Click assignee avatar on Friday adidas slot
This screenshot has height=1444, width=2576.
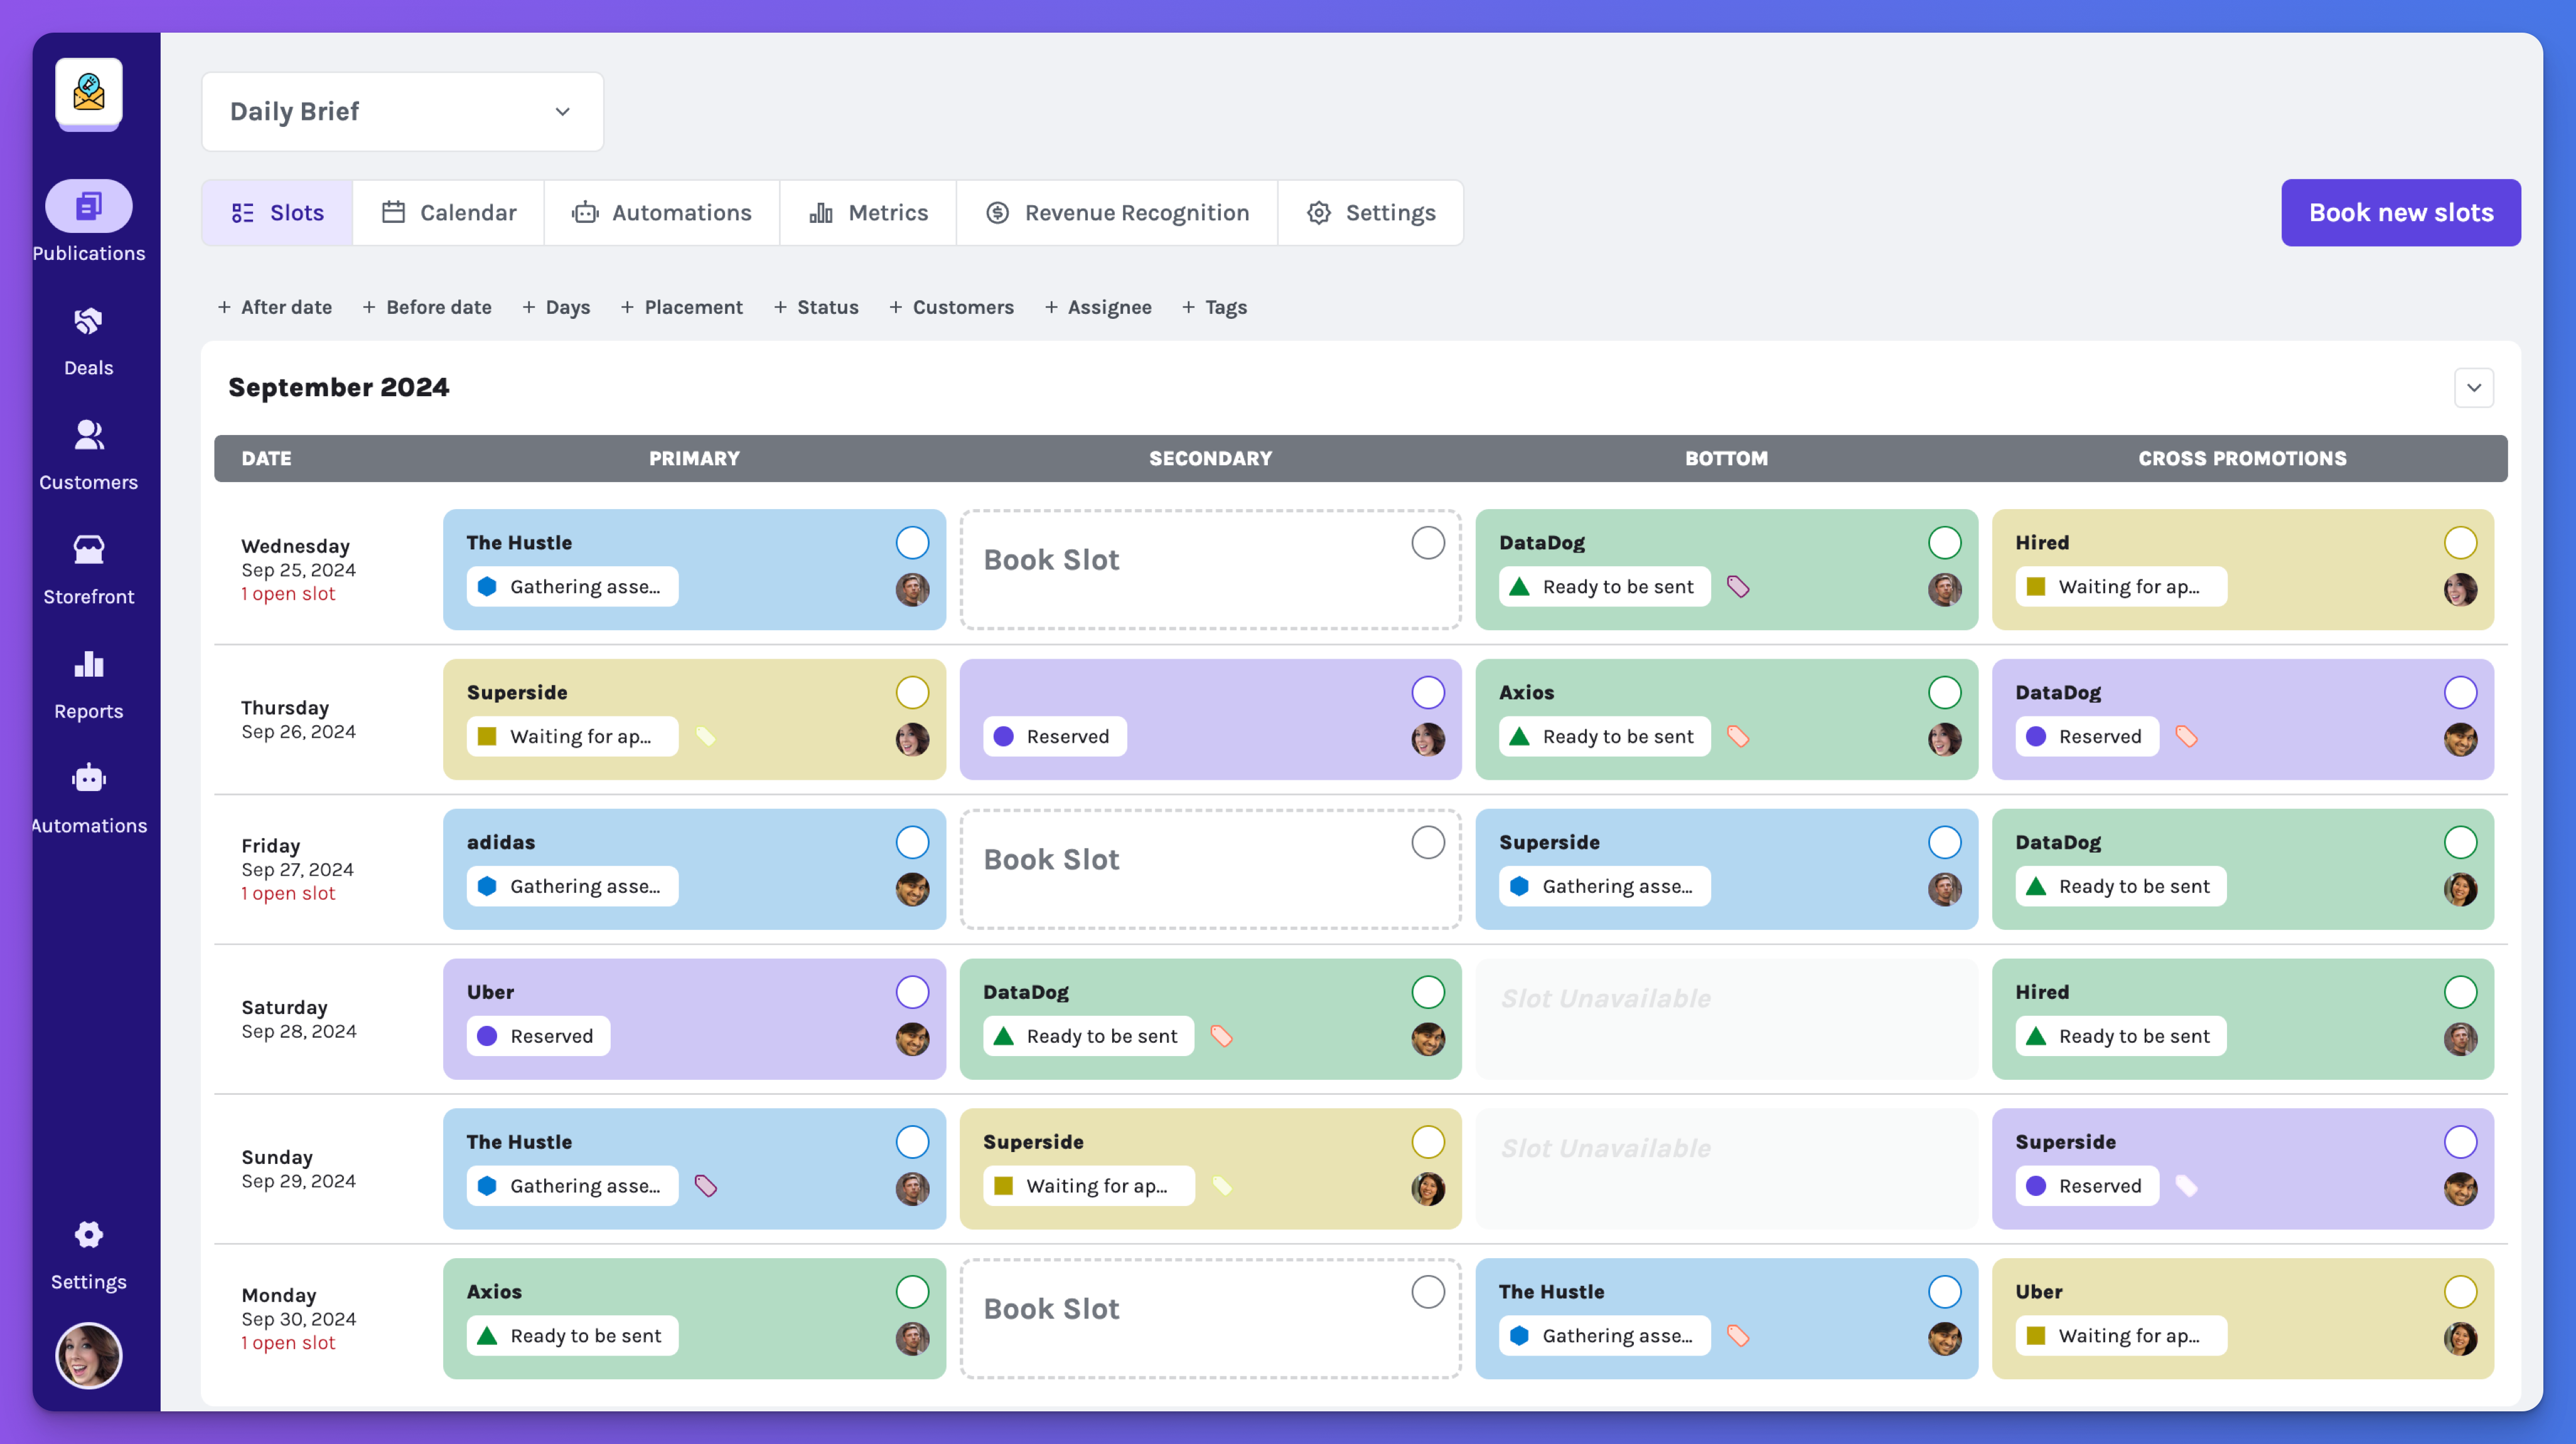click(912, 890)
